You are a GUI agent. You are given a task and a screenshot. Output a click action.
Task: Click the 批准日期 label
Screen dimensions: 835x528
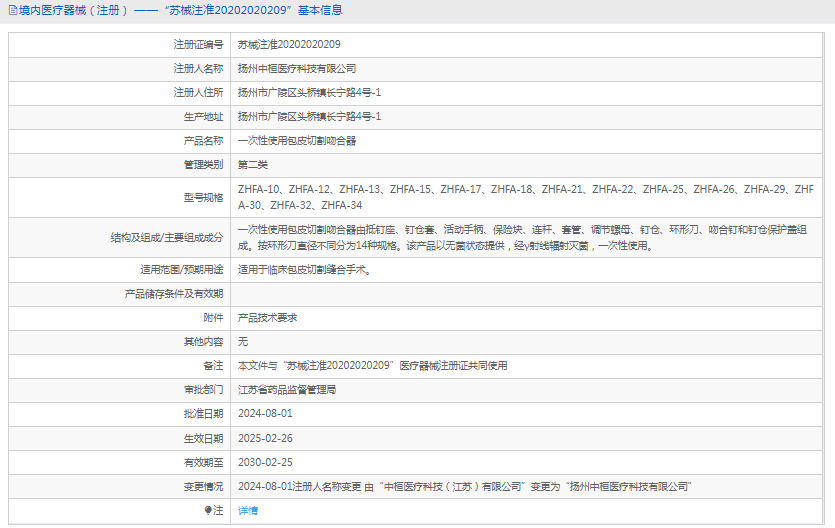coord(203,414)
